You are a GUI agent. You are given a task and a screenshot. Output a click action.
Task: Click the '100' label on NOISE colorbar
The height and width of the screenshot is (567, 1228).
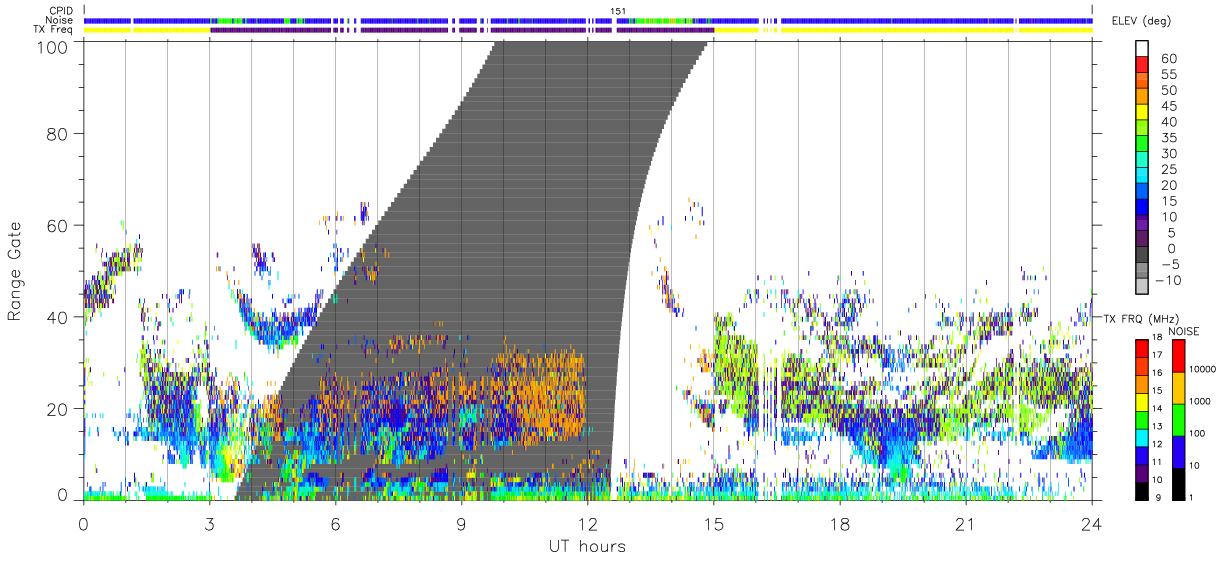[1195, 433]
